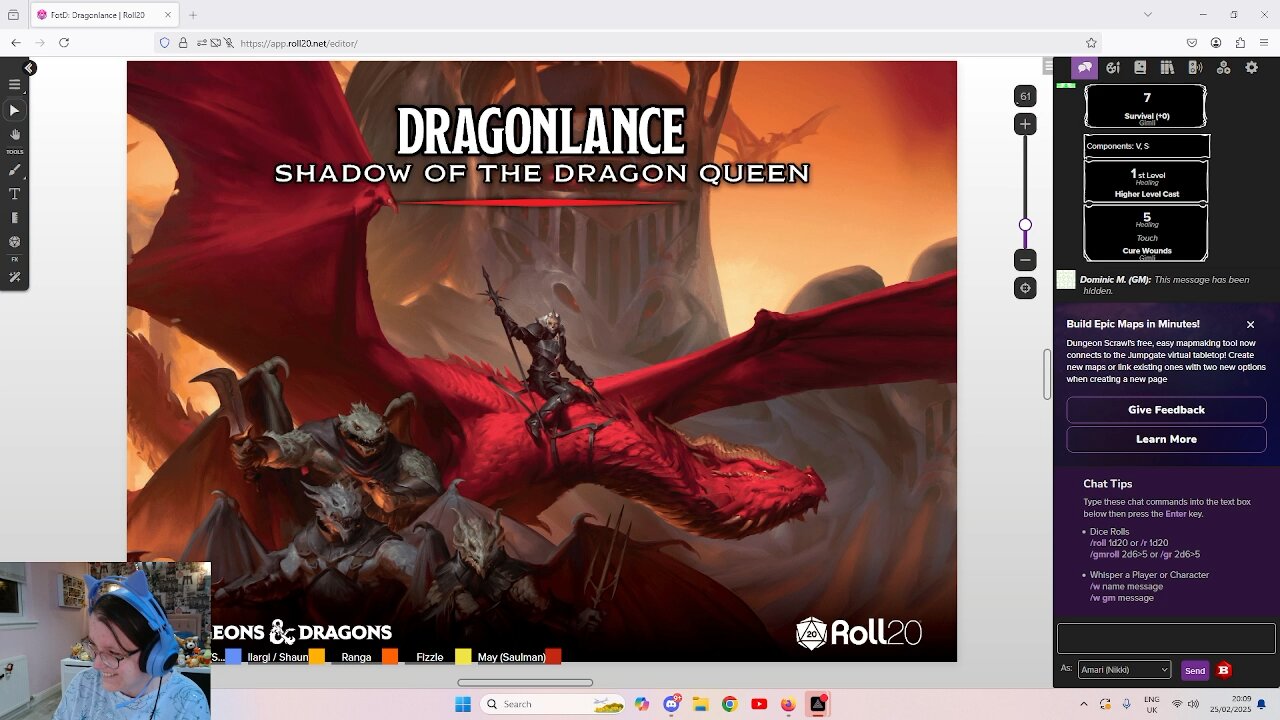Switch to the Jukebox tab
Viewport: 1280px width, 720px height.
click(x=1195, y=68)
